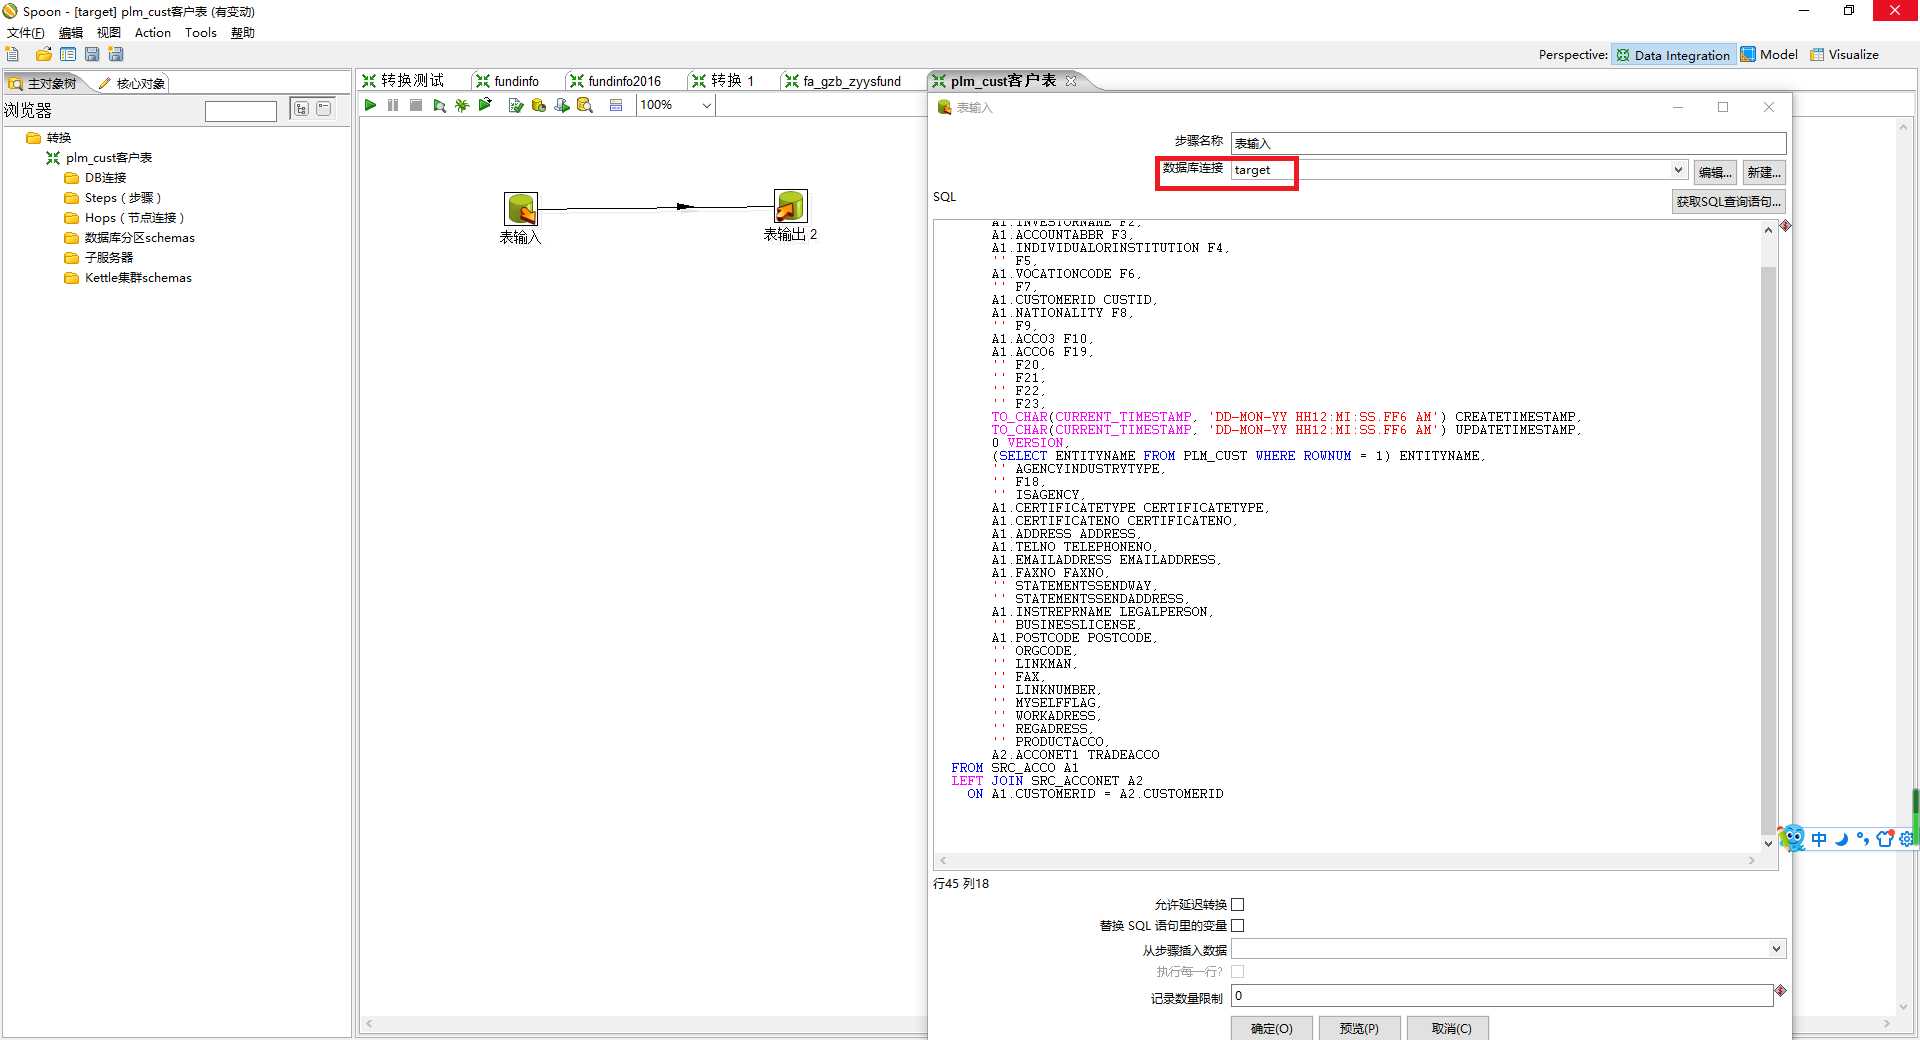This screenshot has height=1040, width=1920.
Task: Close the plm_cust客户表 tab
Action: point(1071,81)
